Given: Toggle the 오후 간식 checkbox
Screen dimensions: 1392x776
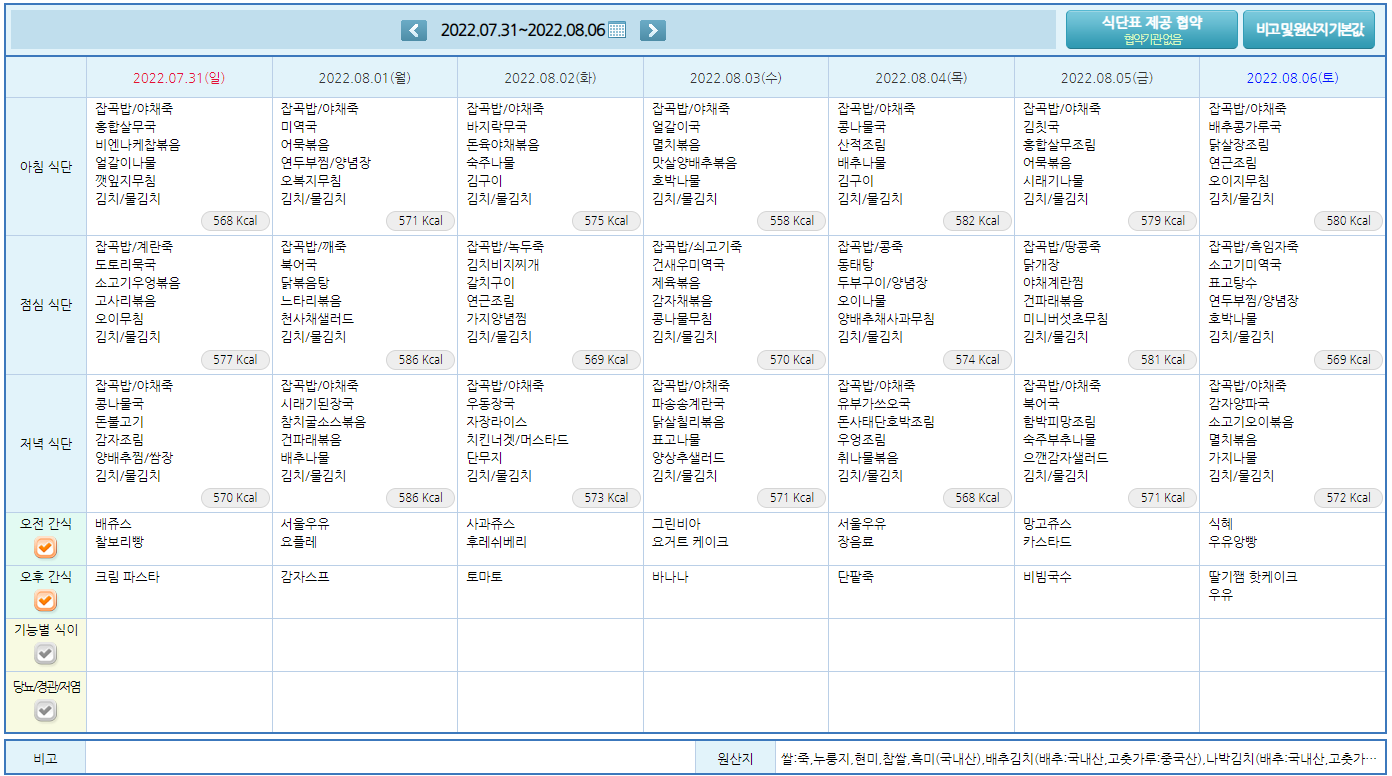Looking at the screenshot, I should coord(46,601).
